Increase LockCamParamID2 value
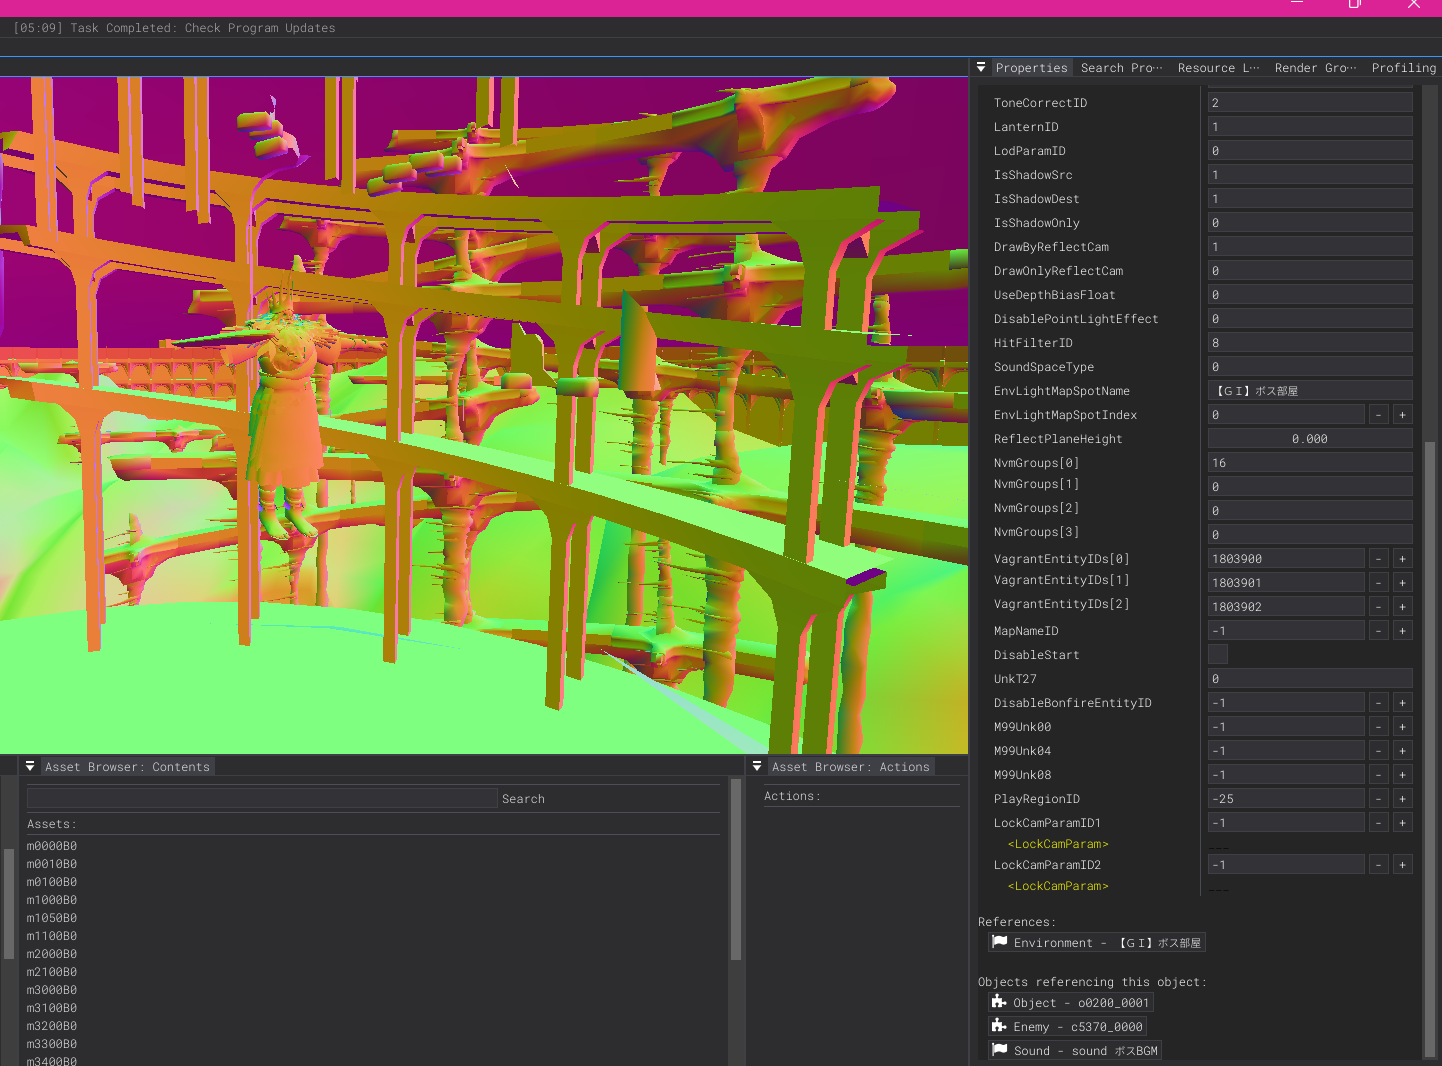Image resolution: width=1442 pixels, height=1066 pixels. pyautogui.click(x=1403, y=864)
